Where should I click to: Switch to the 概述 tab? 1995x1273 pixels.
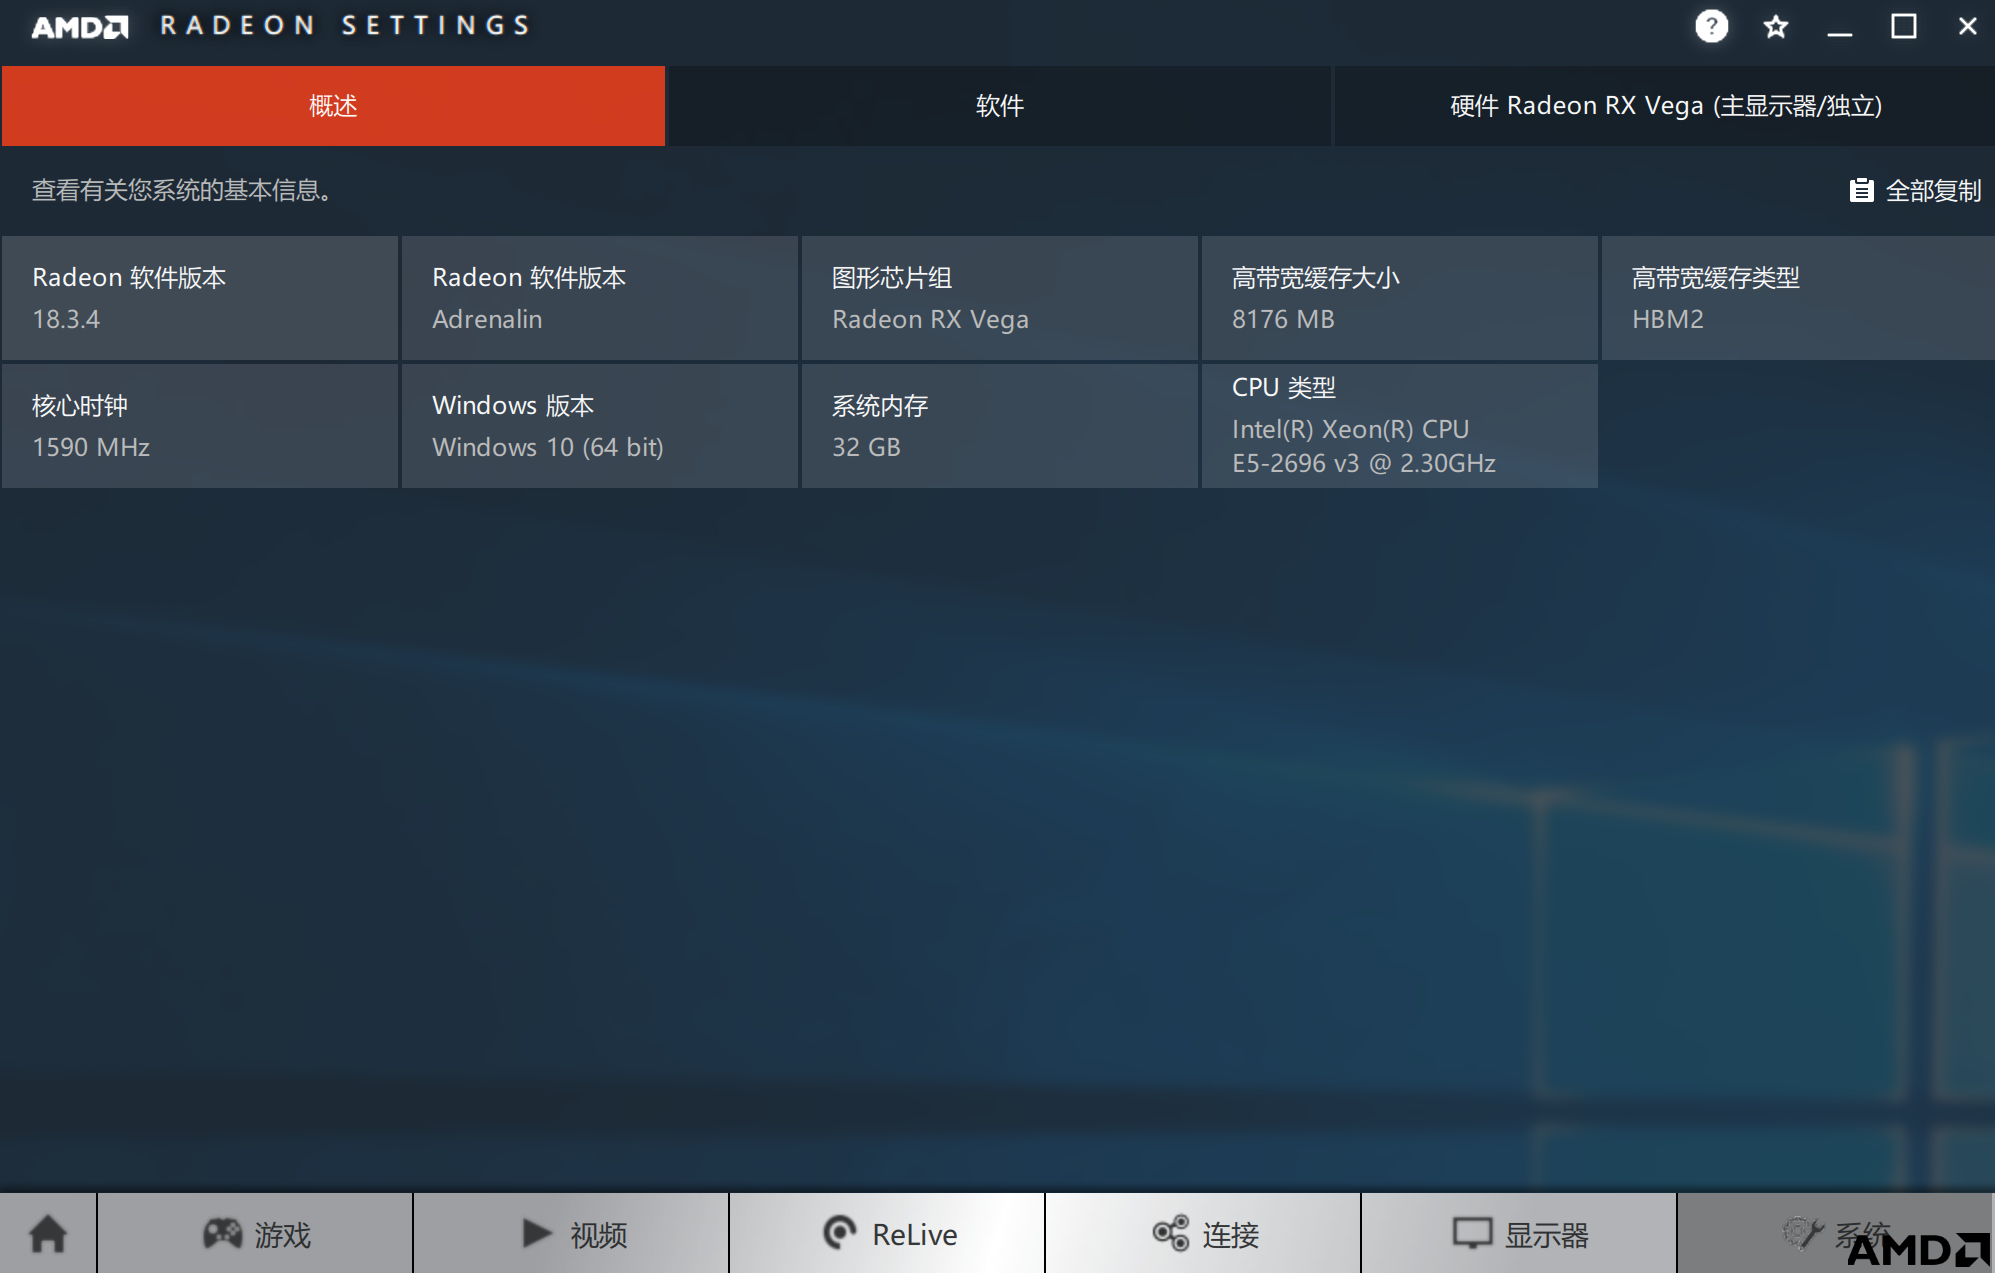(333, 106)
